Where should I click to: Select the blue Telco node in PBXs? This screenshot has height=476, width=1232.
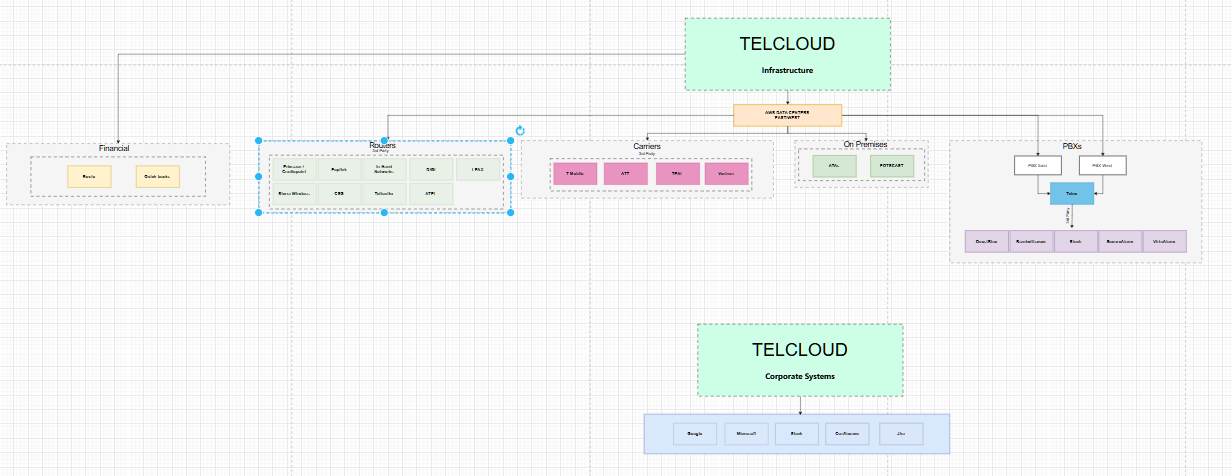coord(1071,193)
